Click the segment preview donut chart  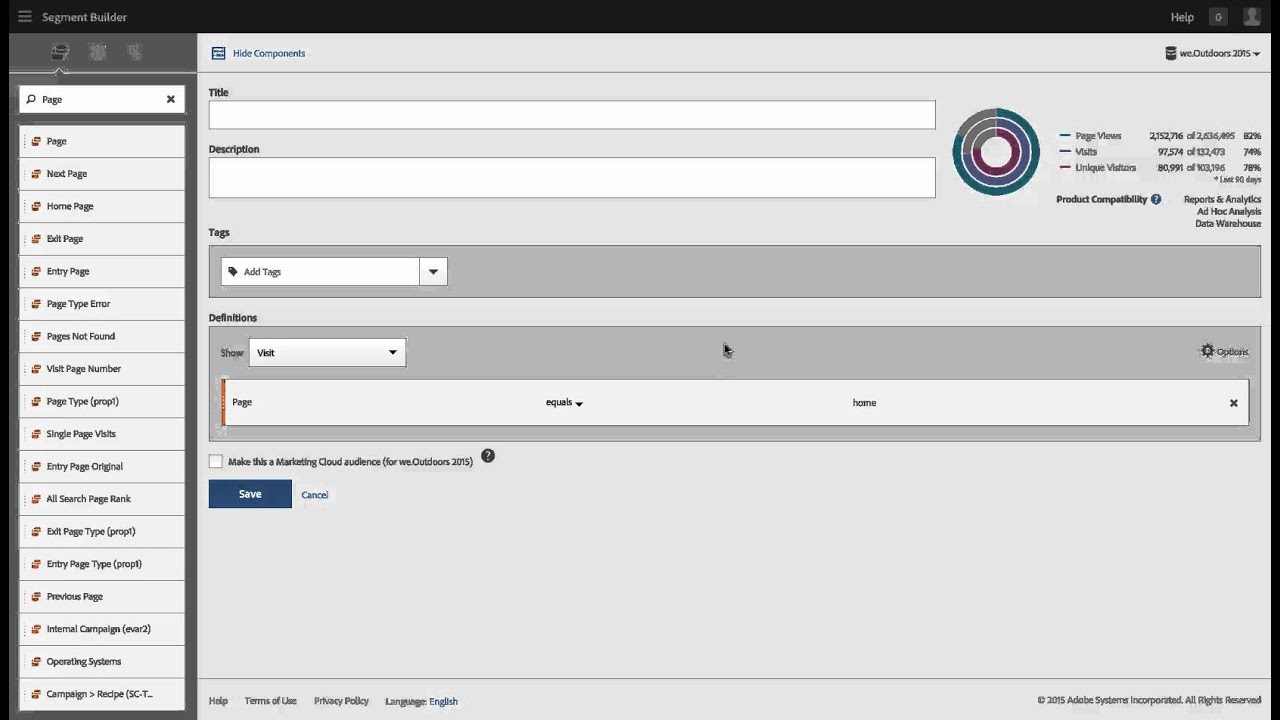pyautogui.click(x=996, y=152)
